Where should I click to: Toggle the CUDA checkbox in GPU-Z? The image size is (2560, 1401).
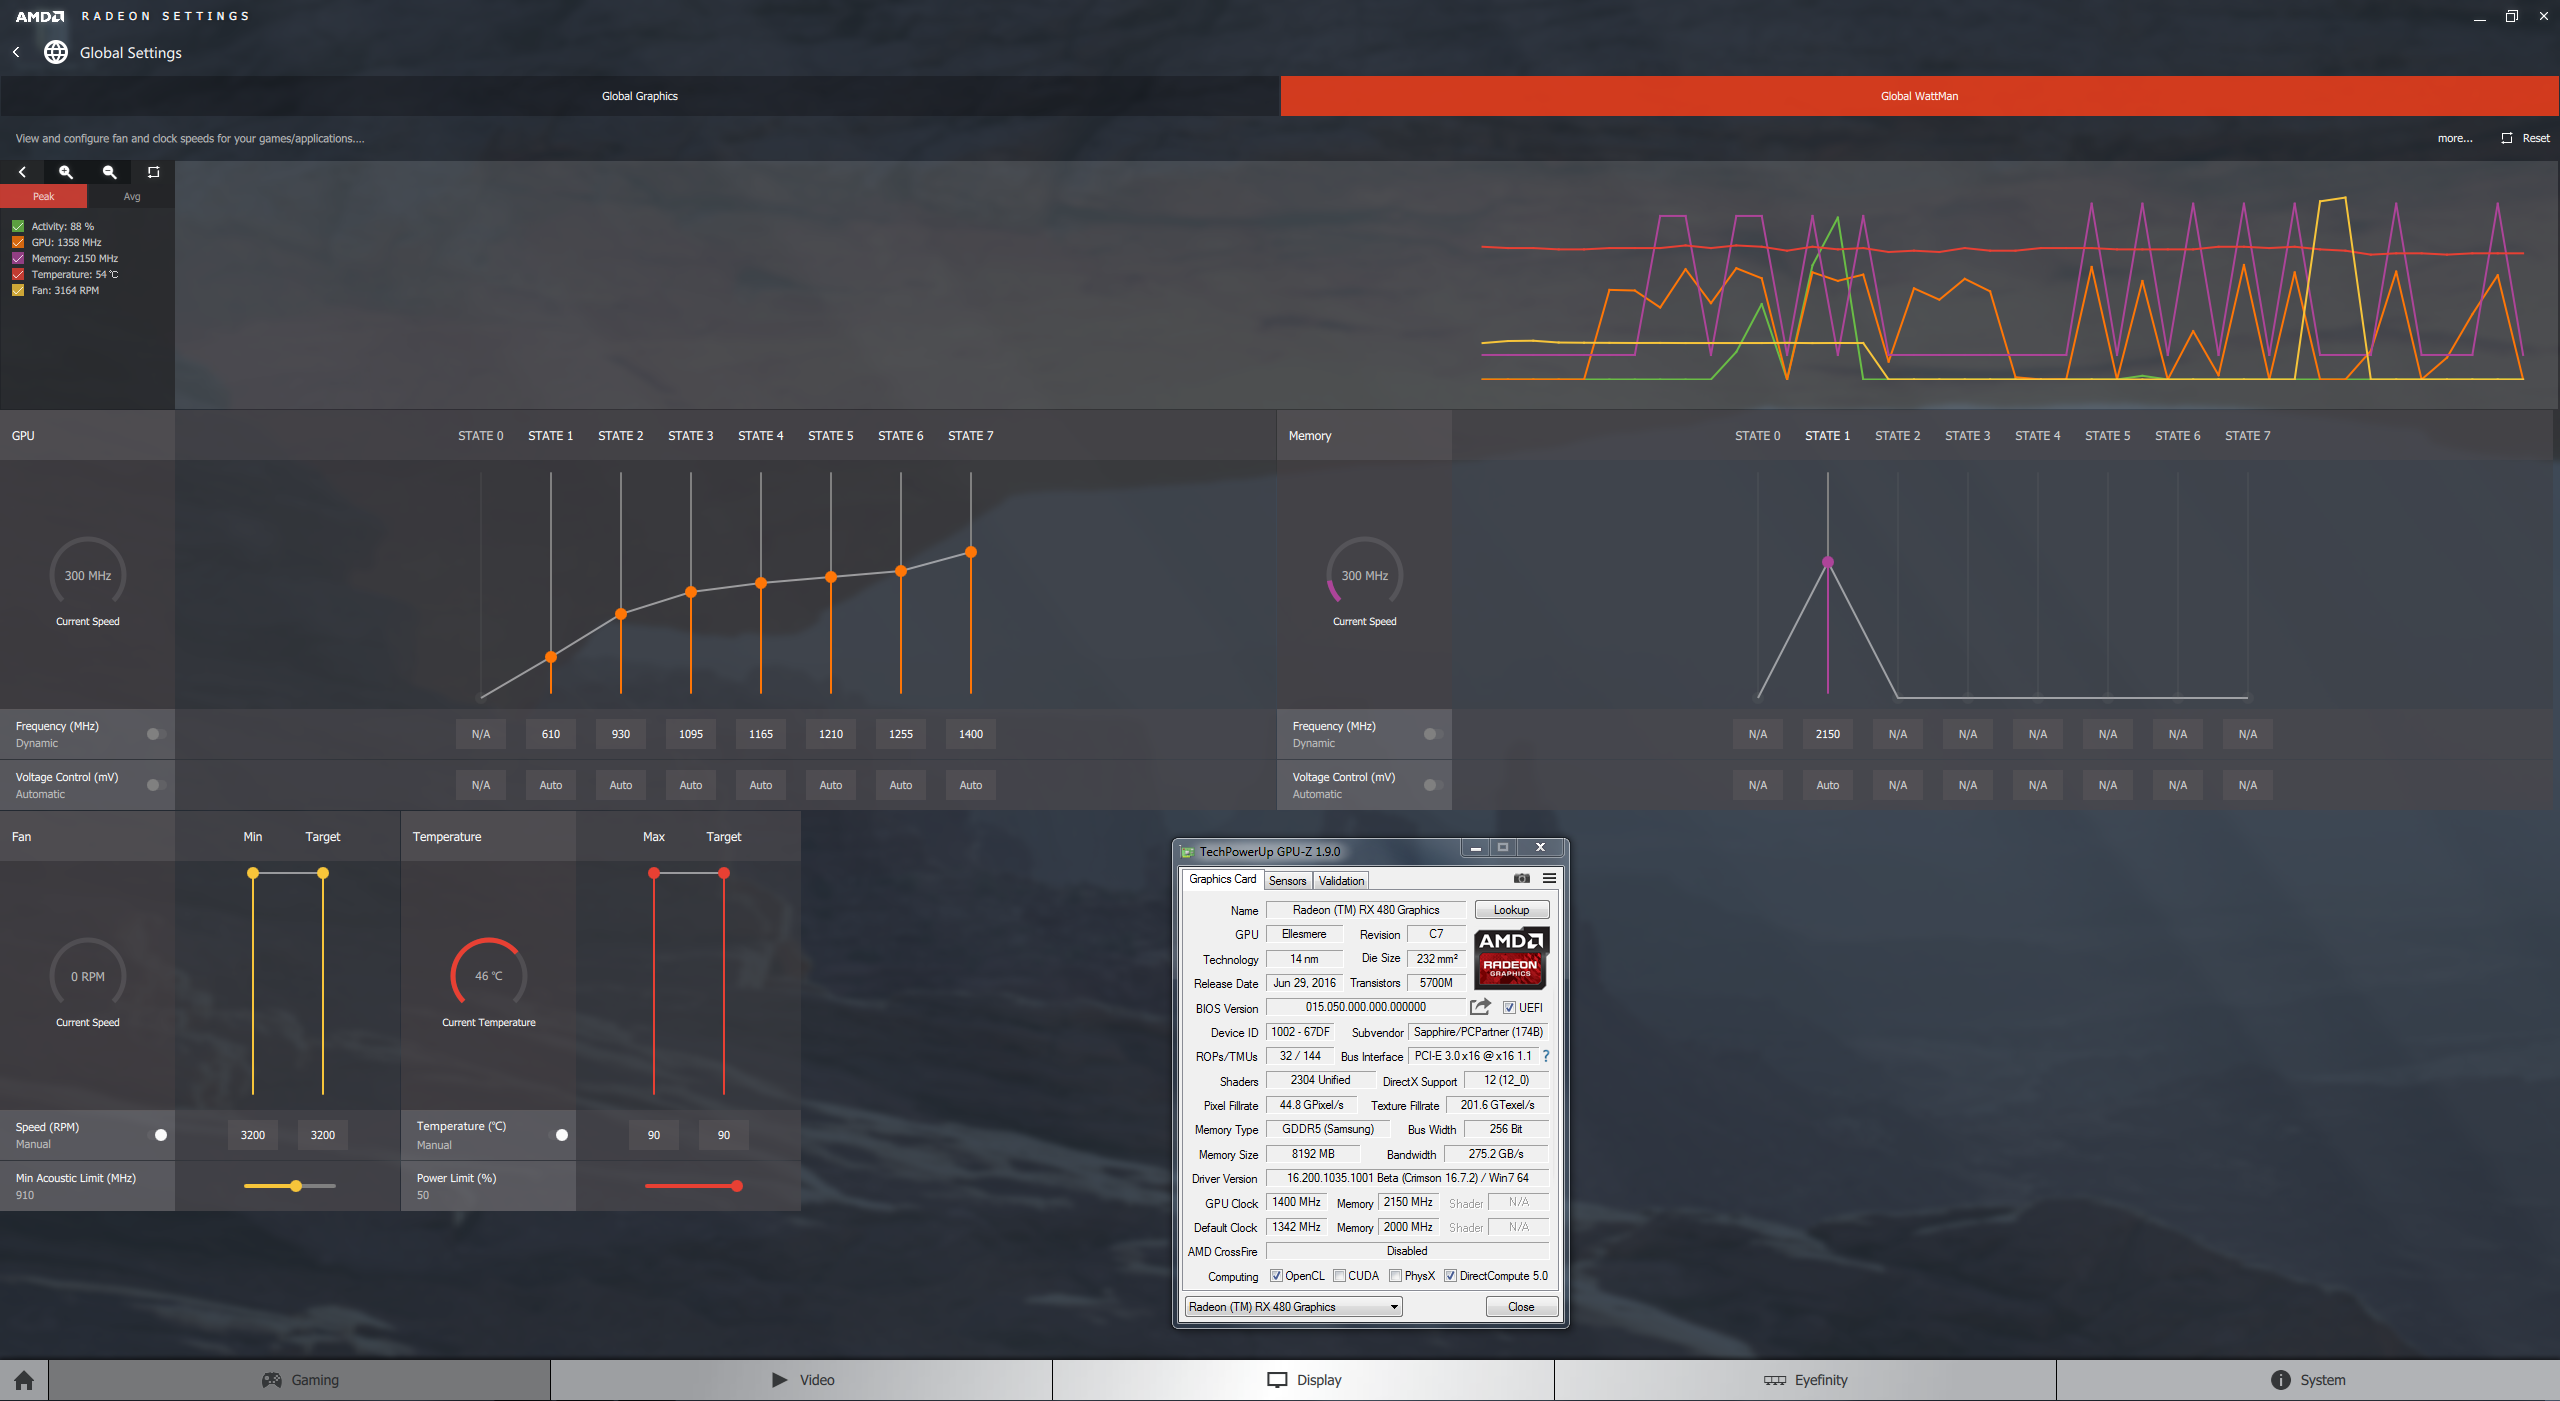pos(1339,1276)
